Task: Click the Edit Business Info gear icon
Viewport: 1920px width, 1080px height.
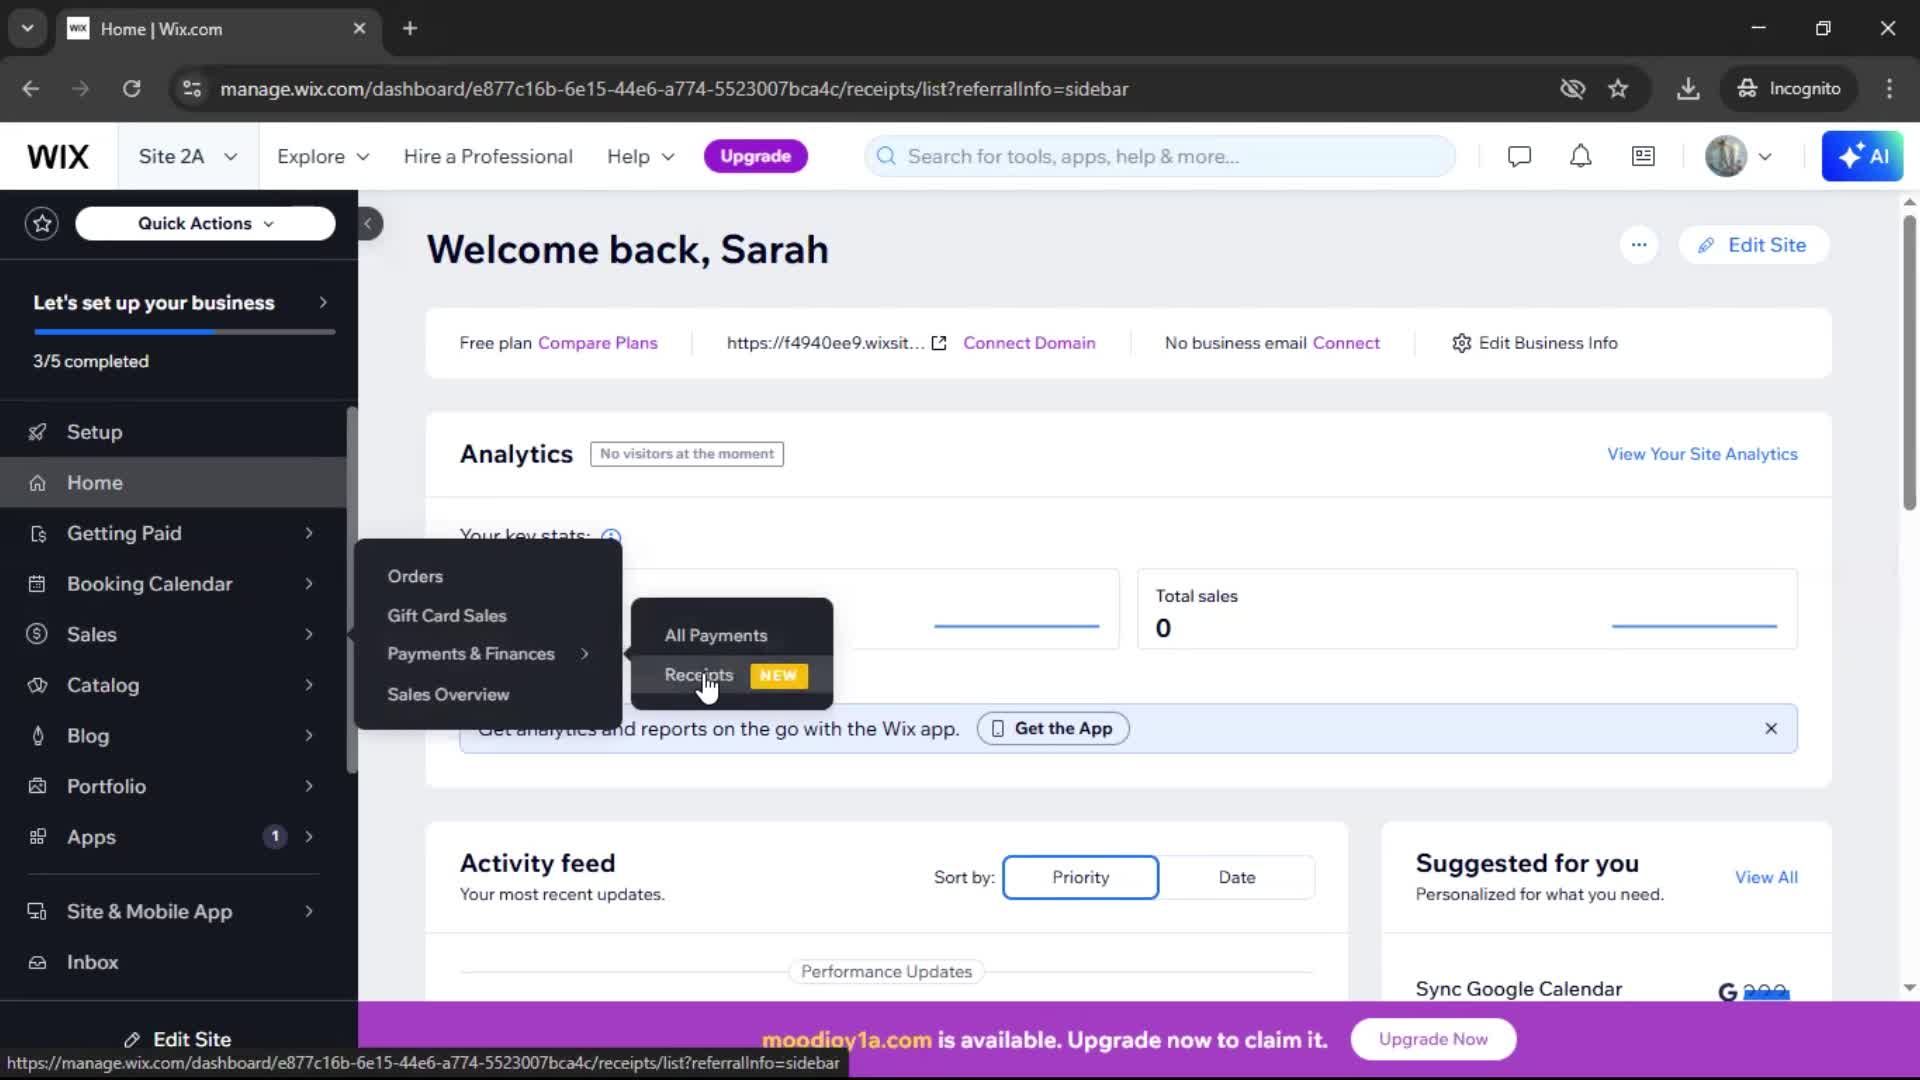Action: pos(1461,343)
